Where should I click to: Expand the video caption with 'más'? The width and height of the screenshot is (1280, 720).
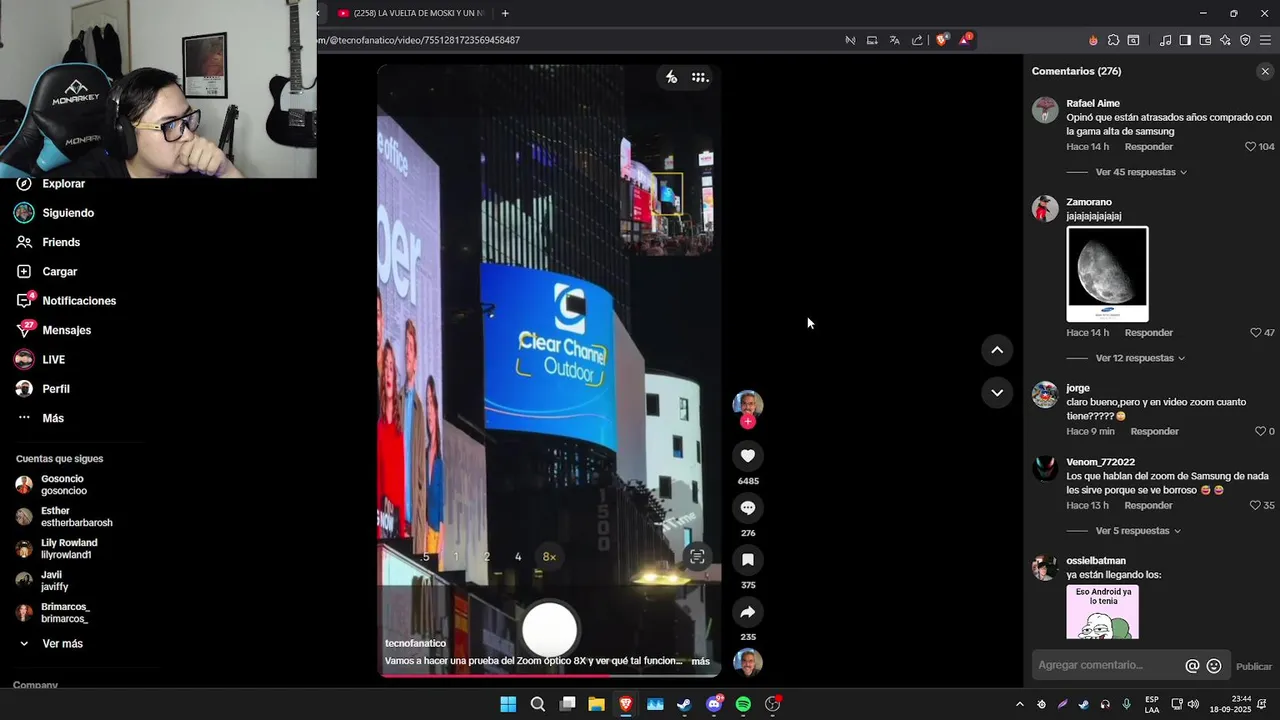[x=700, y=661]
